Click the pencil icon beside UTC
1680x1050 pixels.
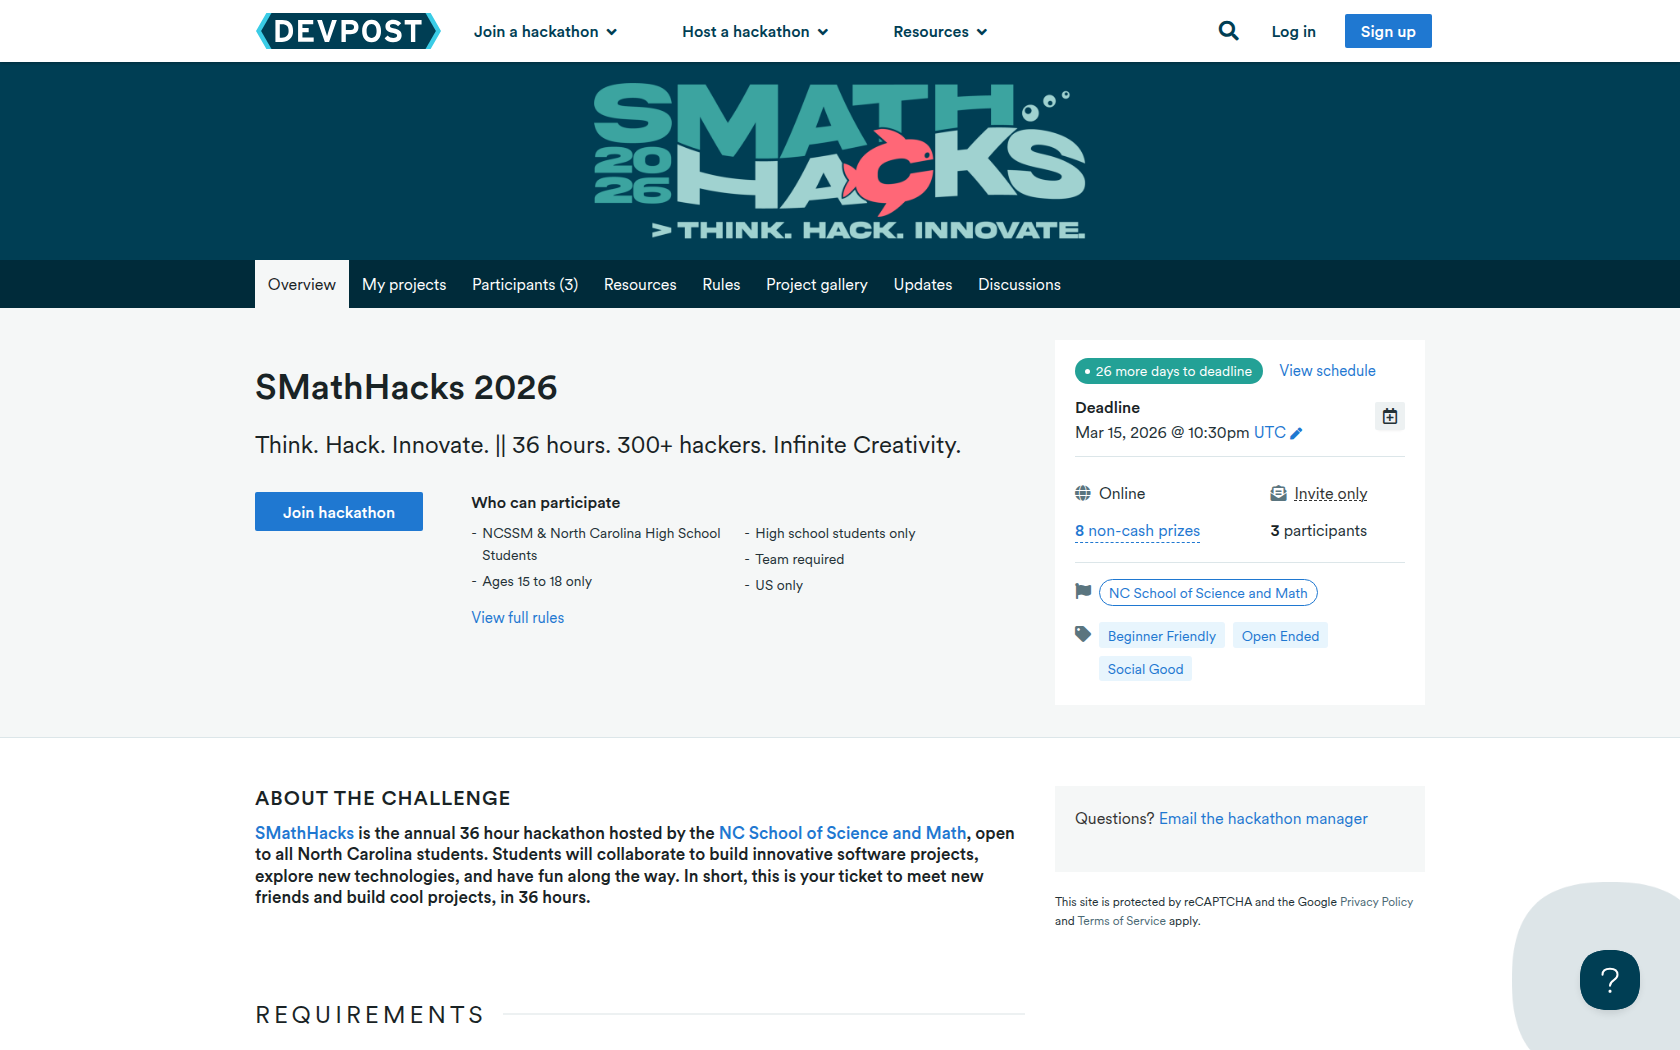tap(1297, 433)
